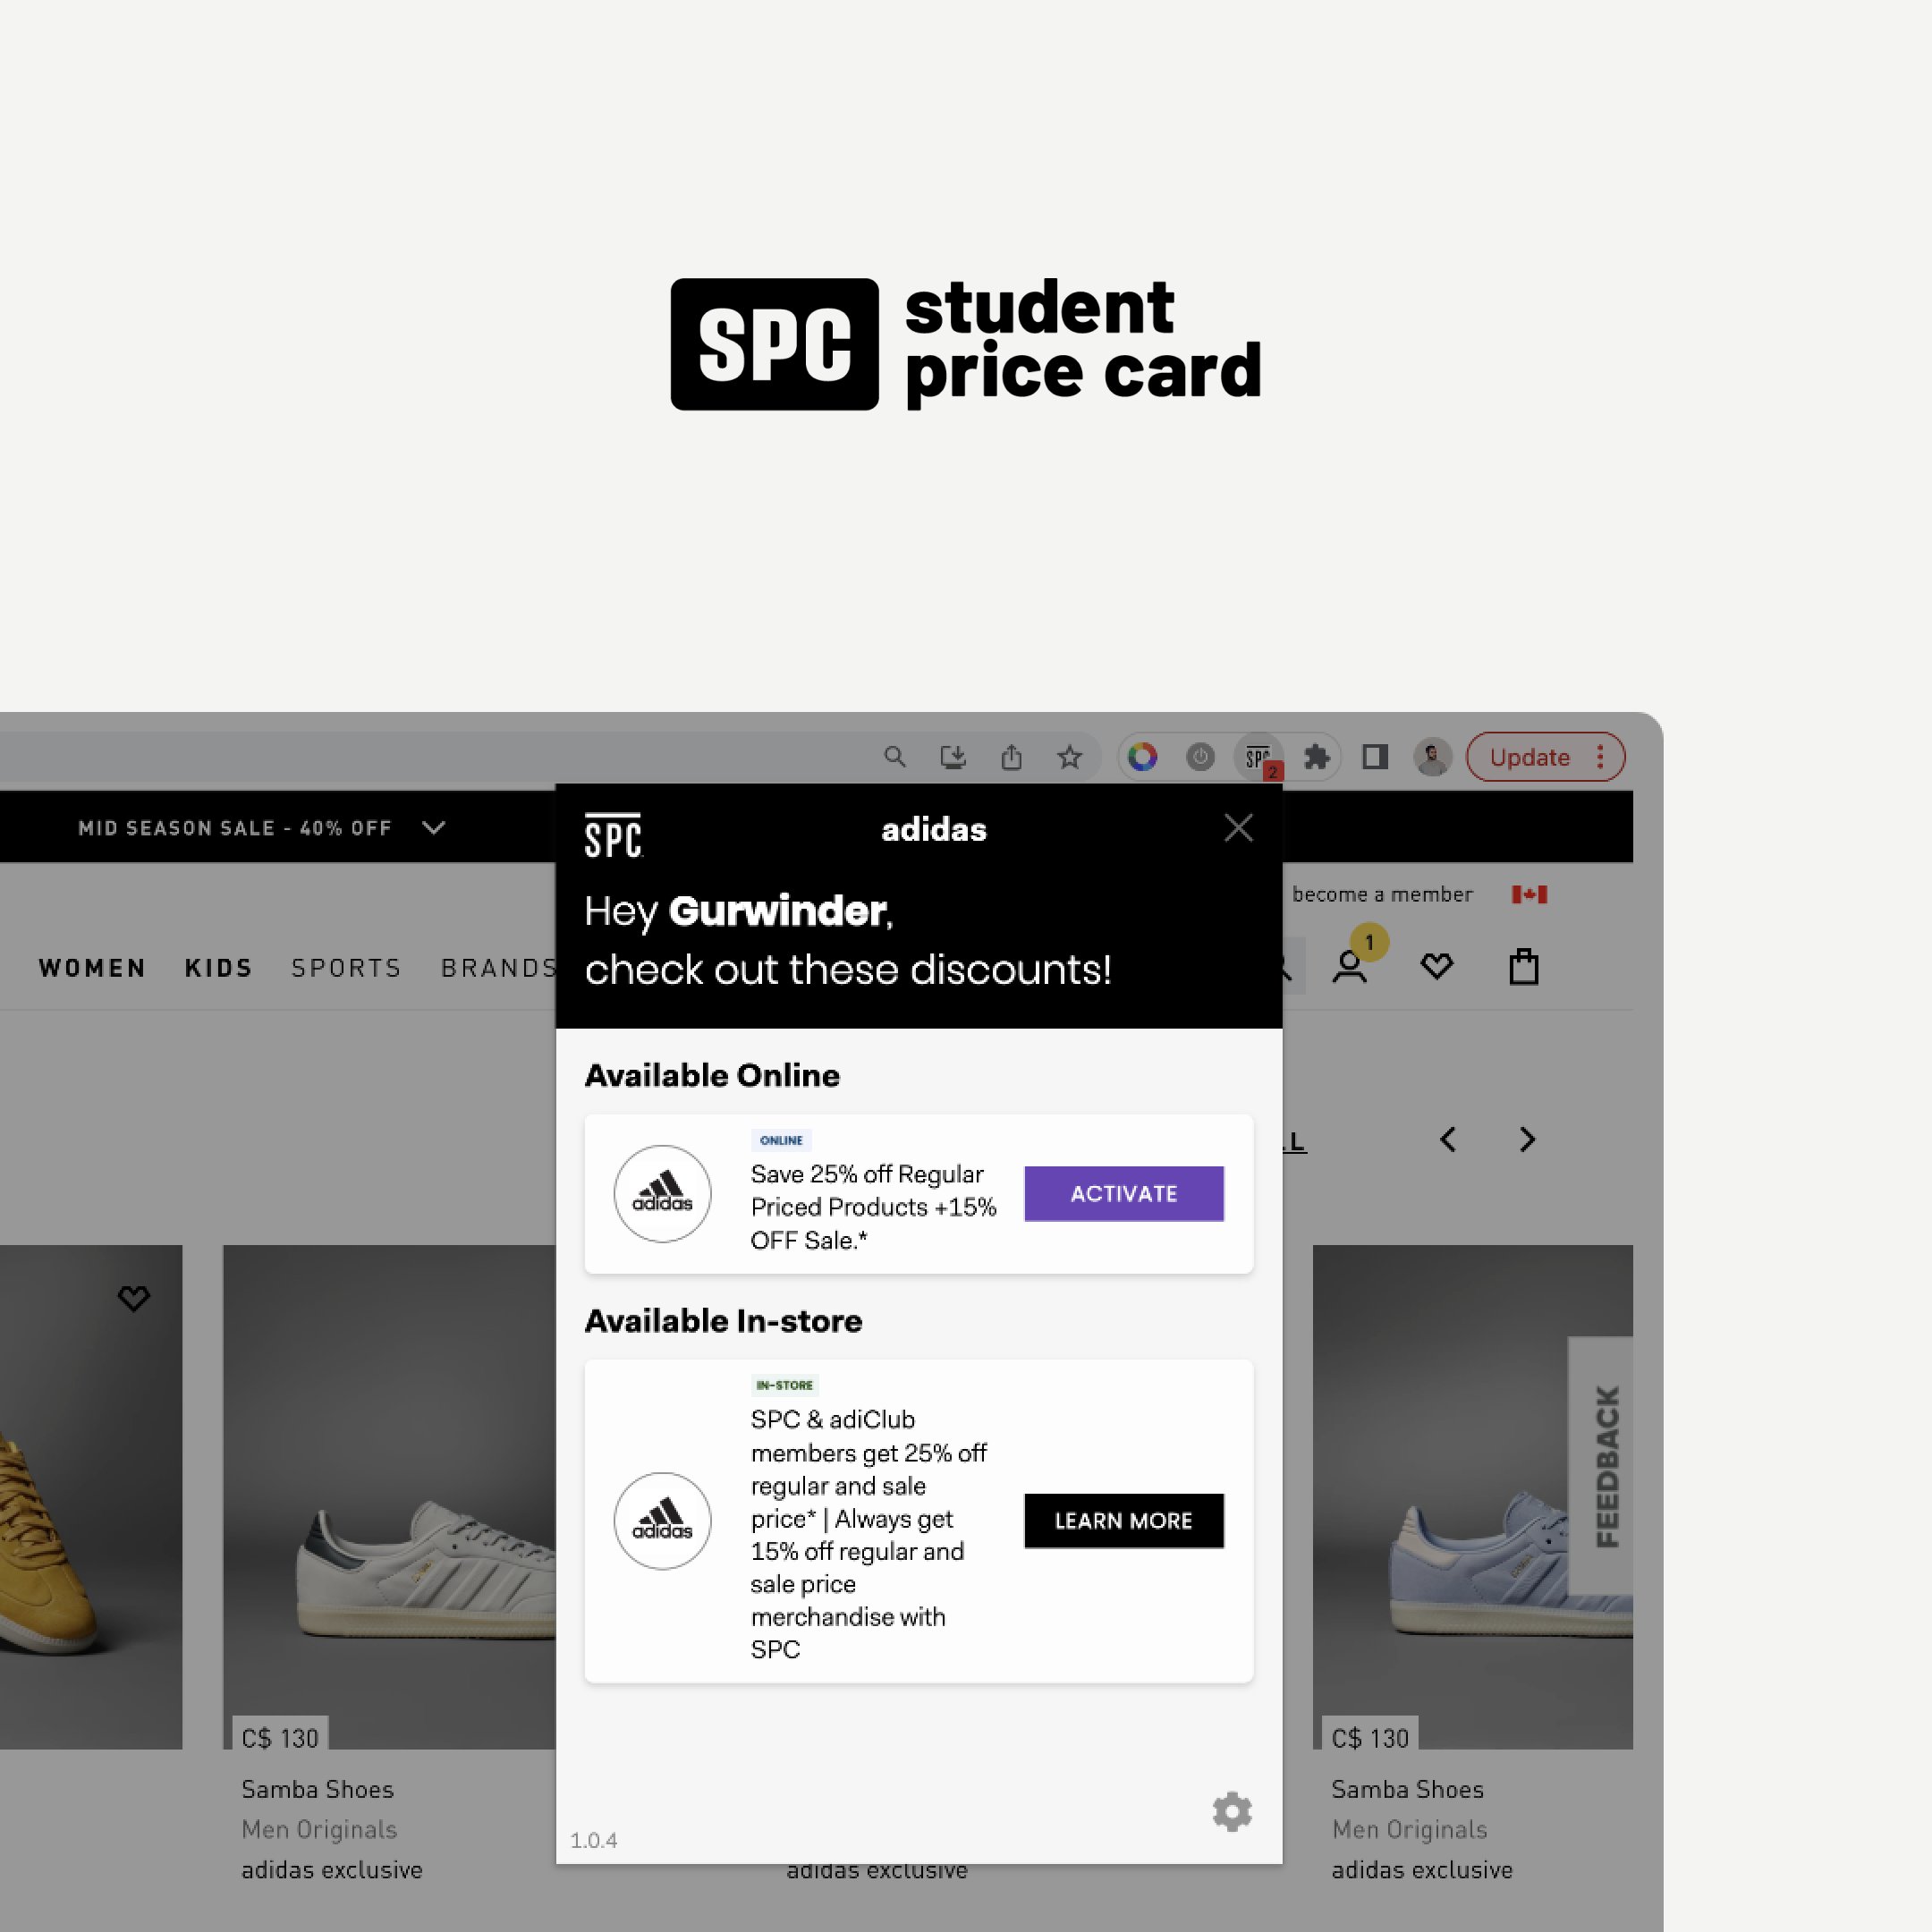Go to next products with right arrow
This screenshot has width=1932, height=1932.
tap(1526, 1139)
